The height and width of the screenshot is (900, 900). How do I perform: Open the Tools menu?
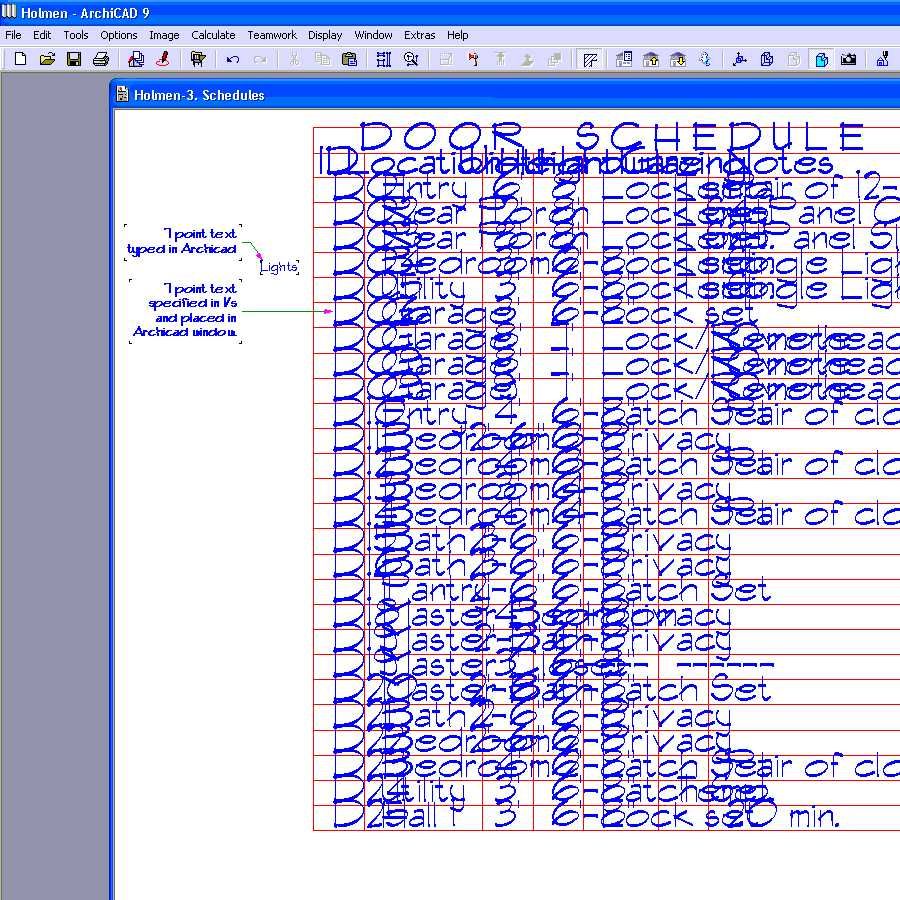[76, 35]
